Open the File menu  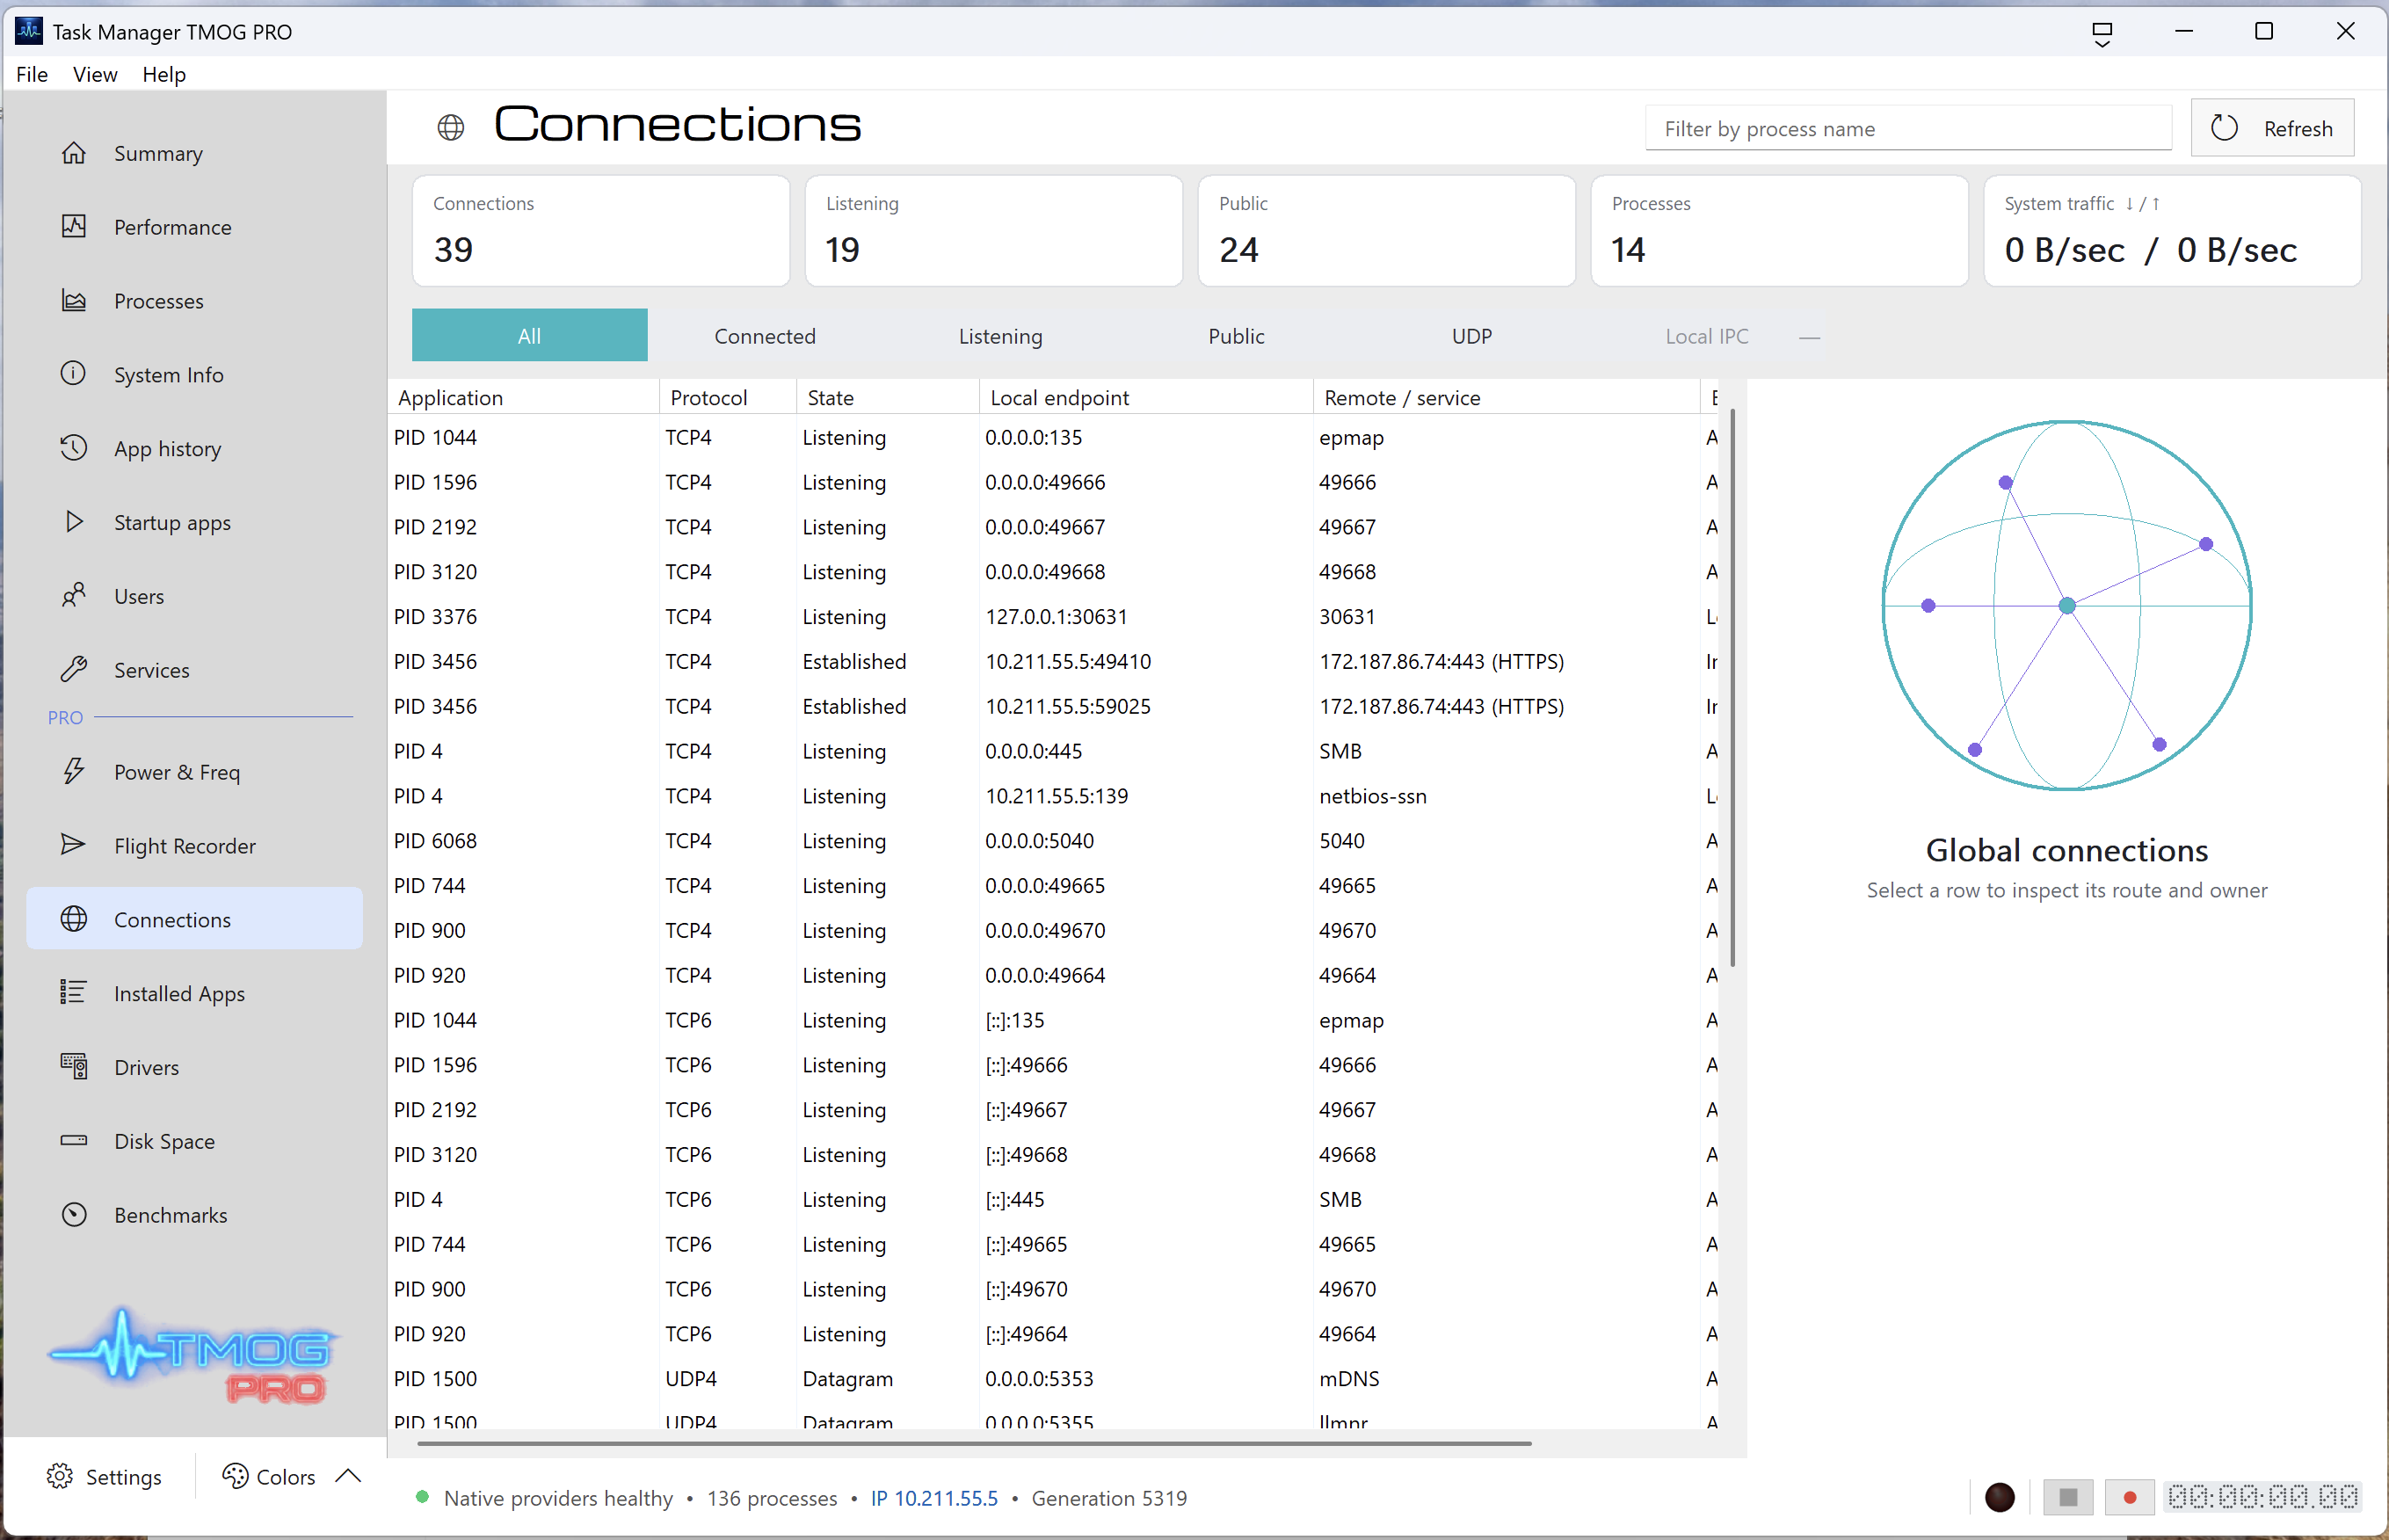click(x=32, y=74)
